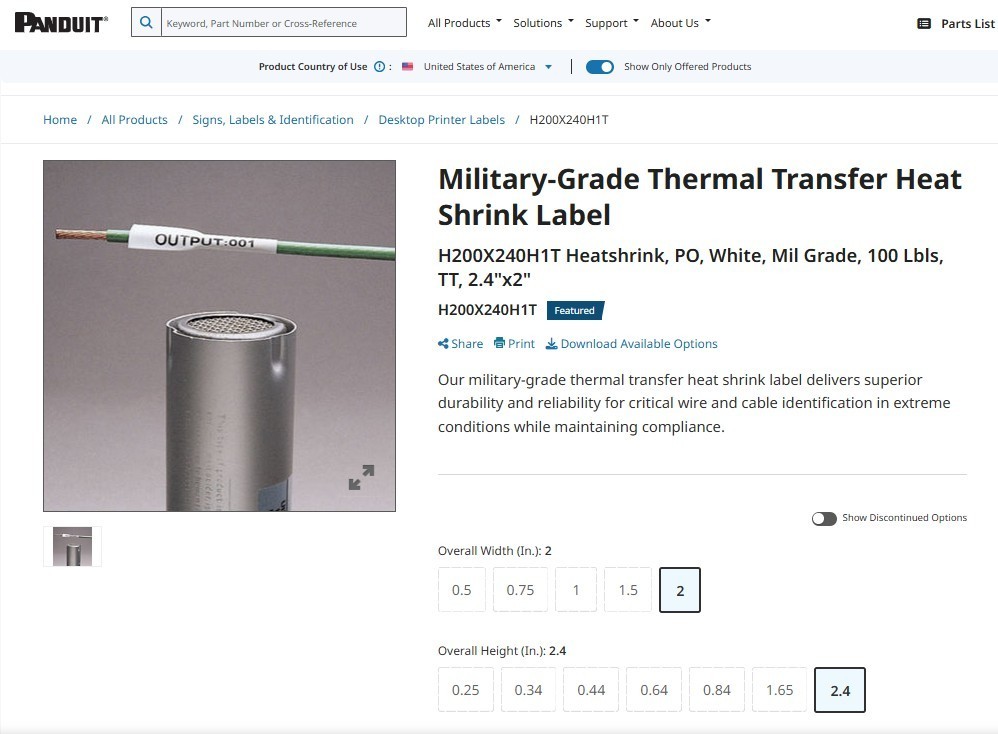Select overall width 1
This screenshot has height=734, width=998.
coord(576,590)
